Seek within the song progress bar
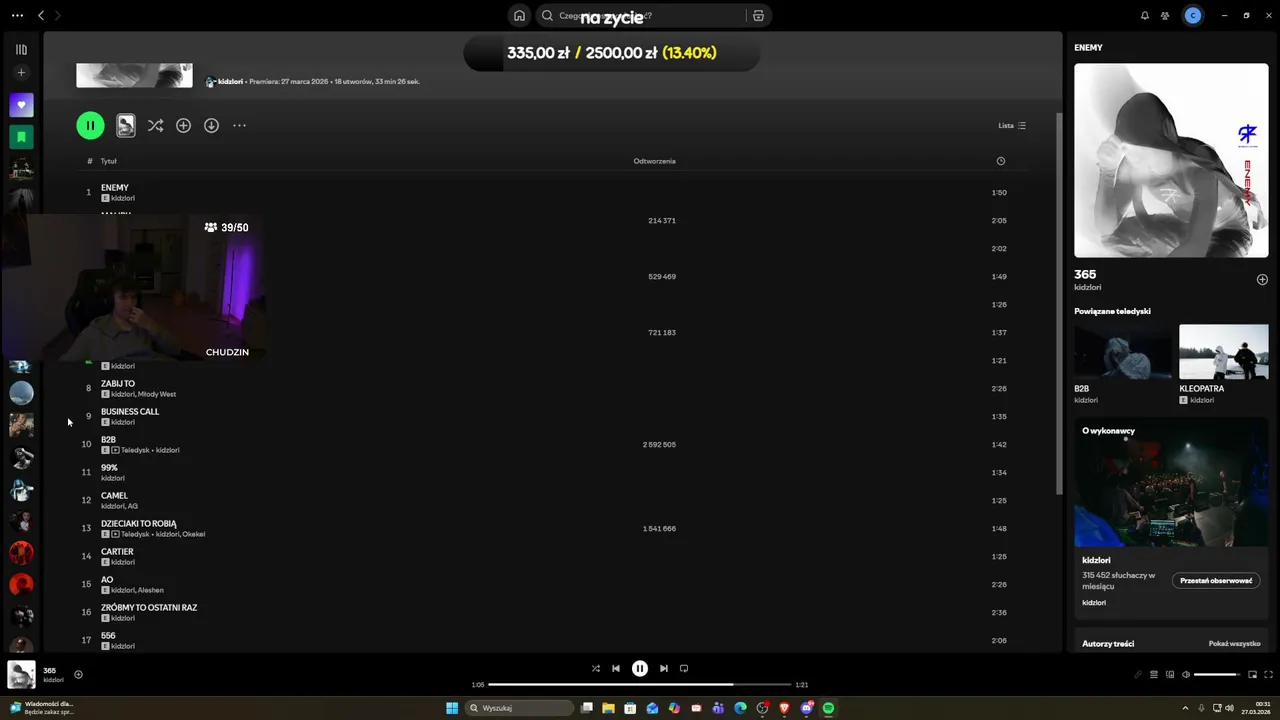1280x720 pixels. click(640, 685)
